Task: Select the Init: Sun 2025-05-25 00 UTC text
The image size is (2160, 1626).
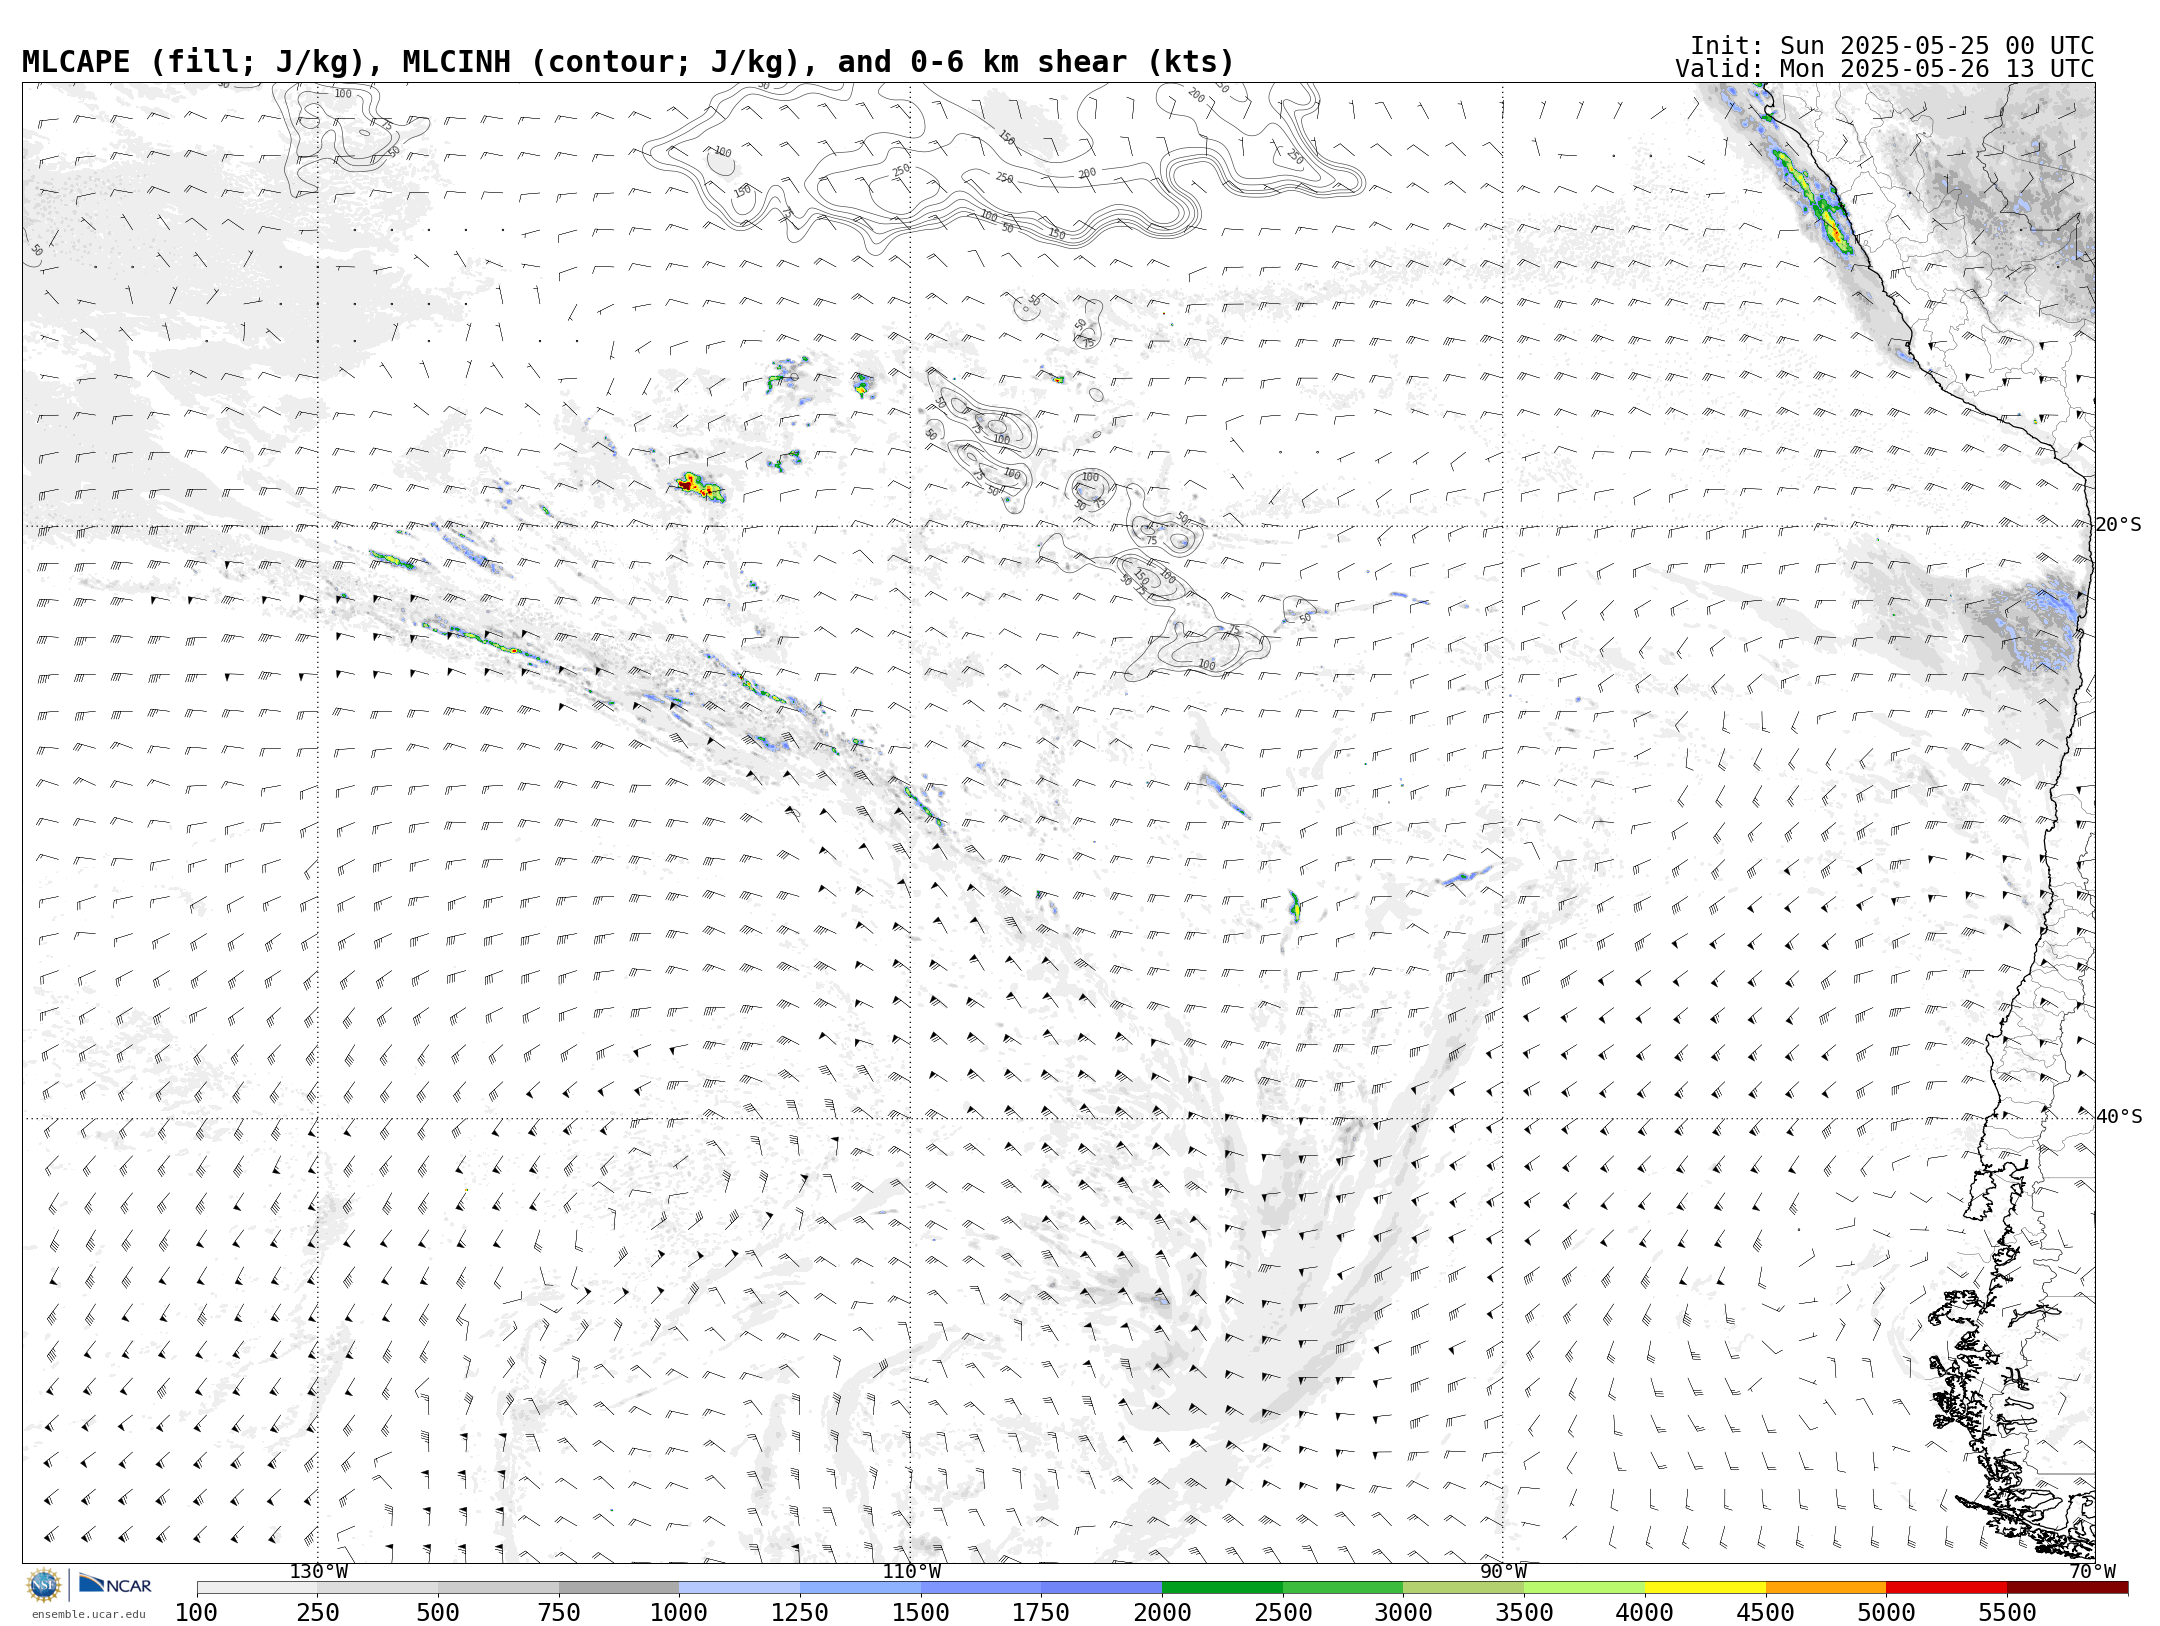Action: (1892, 46)
